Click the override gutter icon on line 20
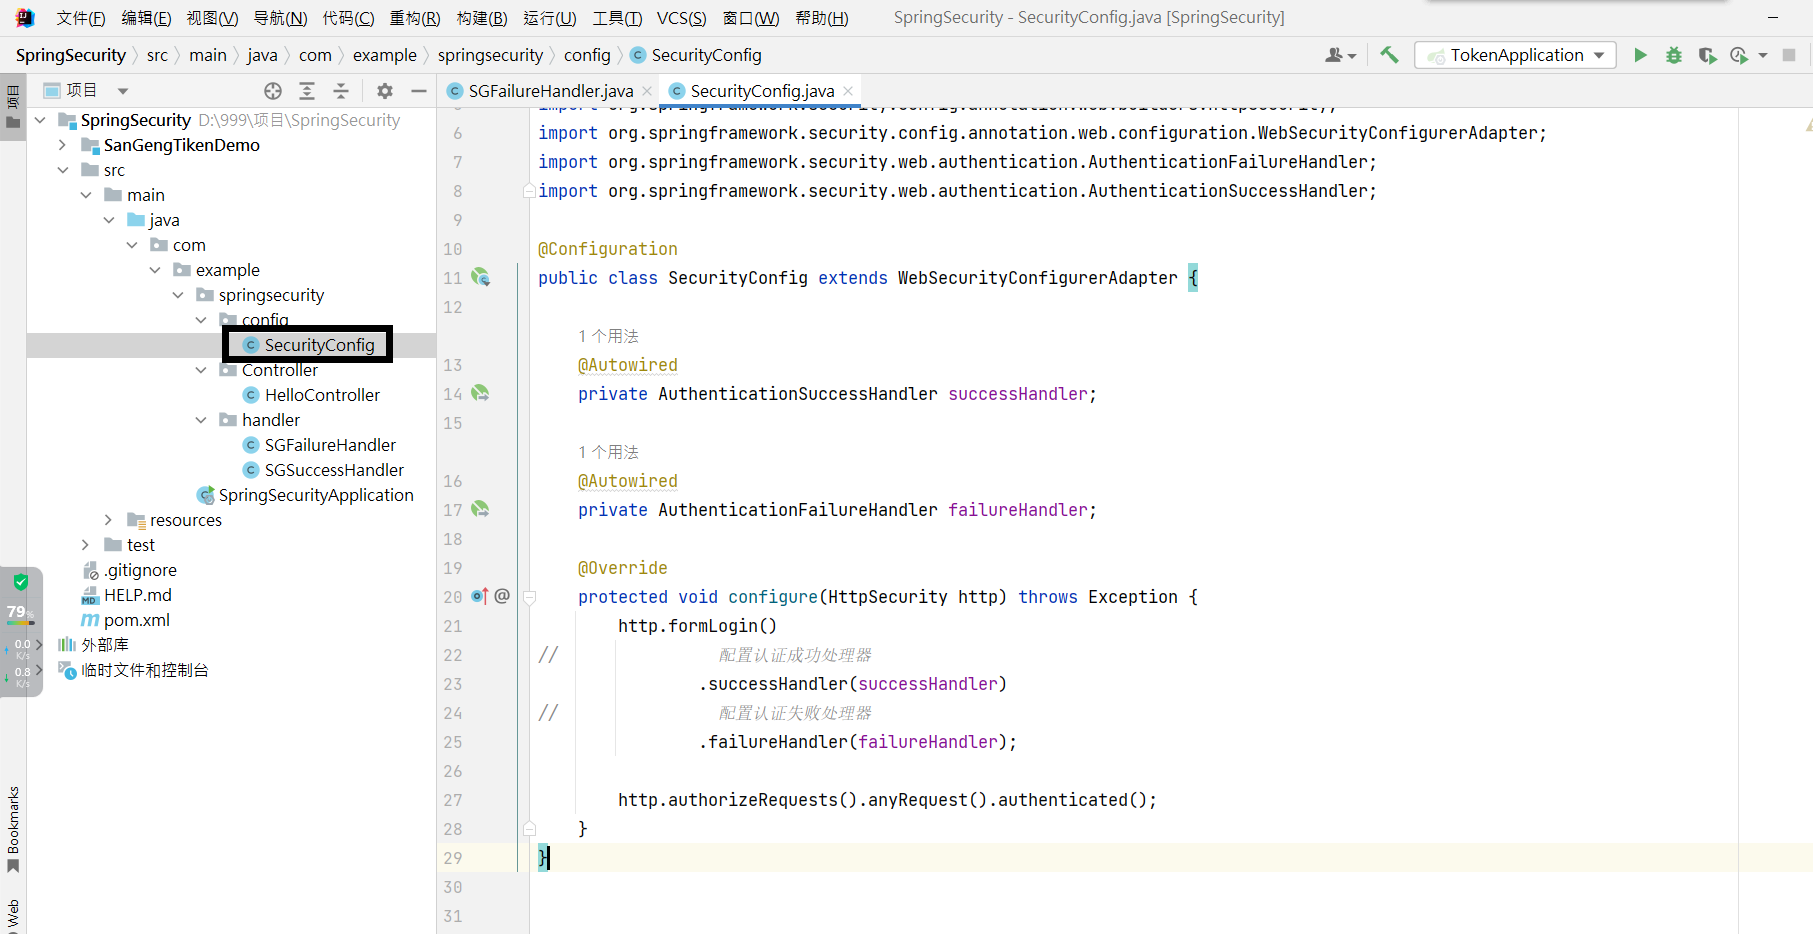Image resolution: width=1813 pixels, height=934 pixels. (480, 597)
